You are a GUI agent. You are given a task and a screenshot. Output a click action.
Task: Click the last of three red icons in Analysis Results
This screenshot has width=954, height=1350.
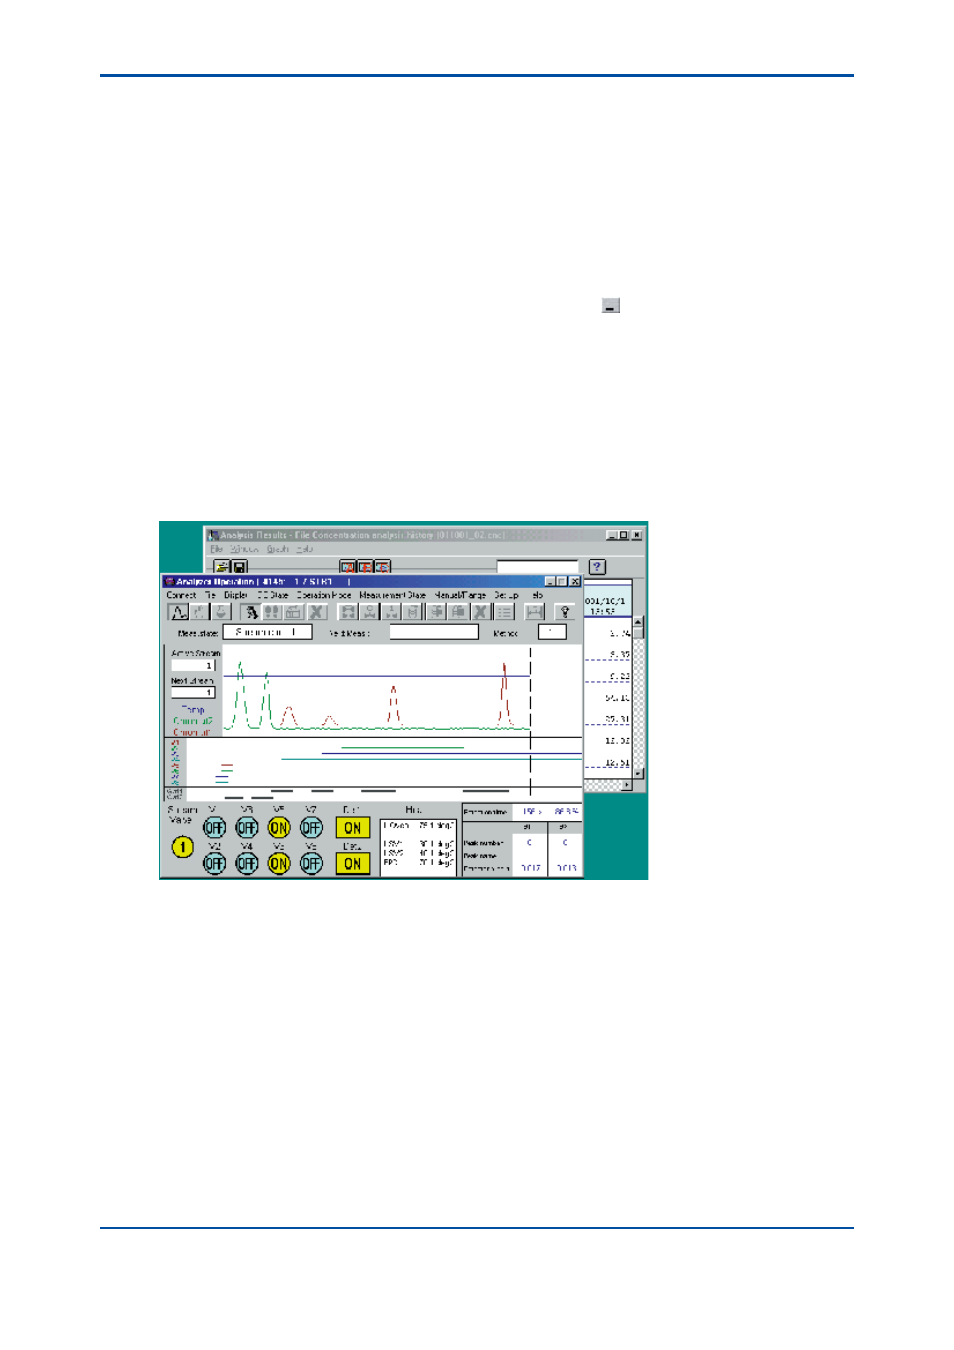pyautogui.click(x=382, y=567)
